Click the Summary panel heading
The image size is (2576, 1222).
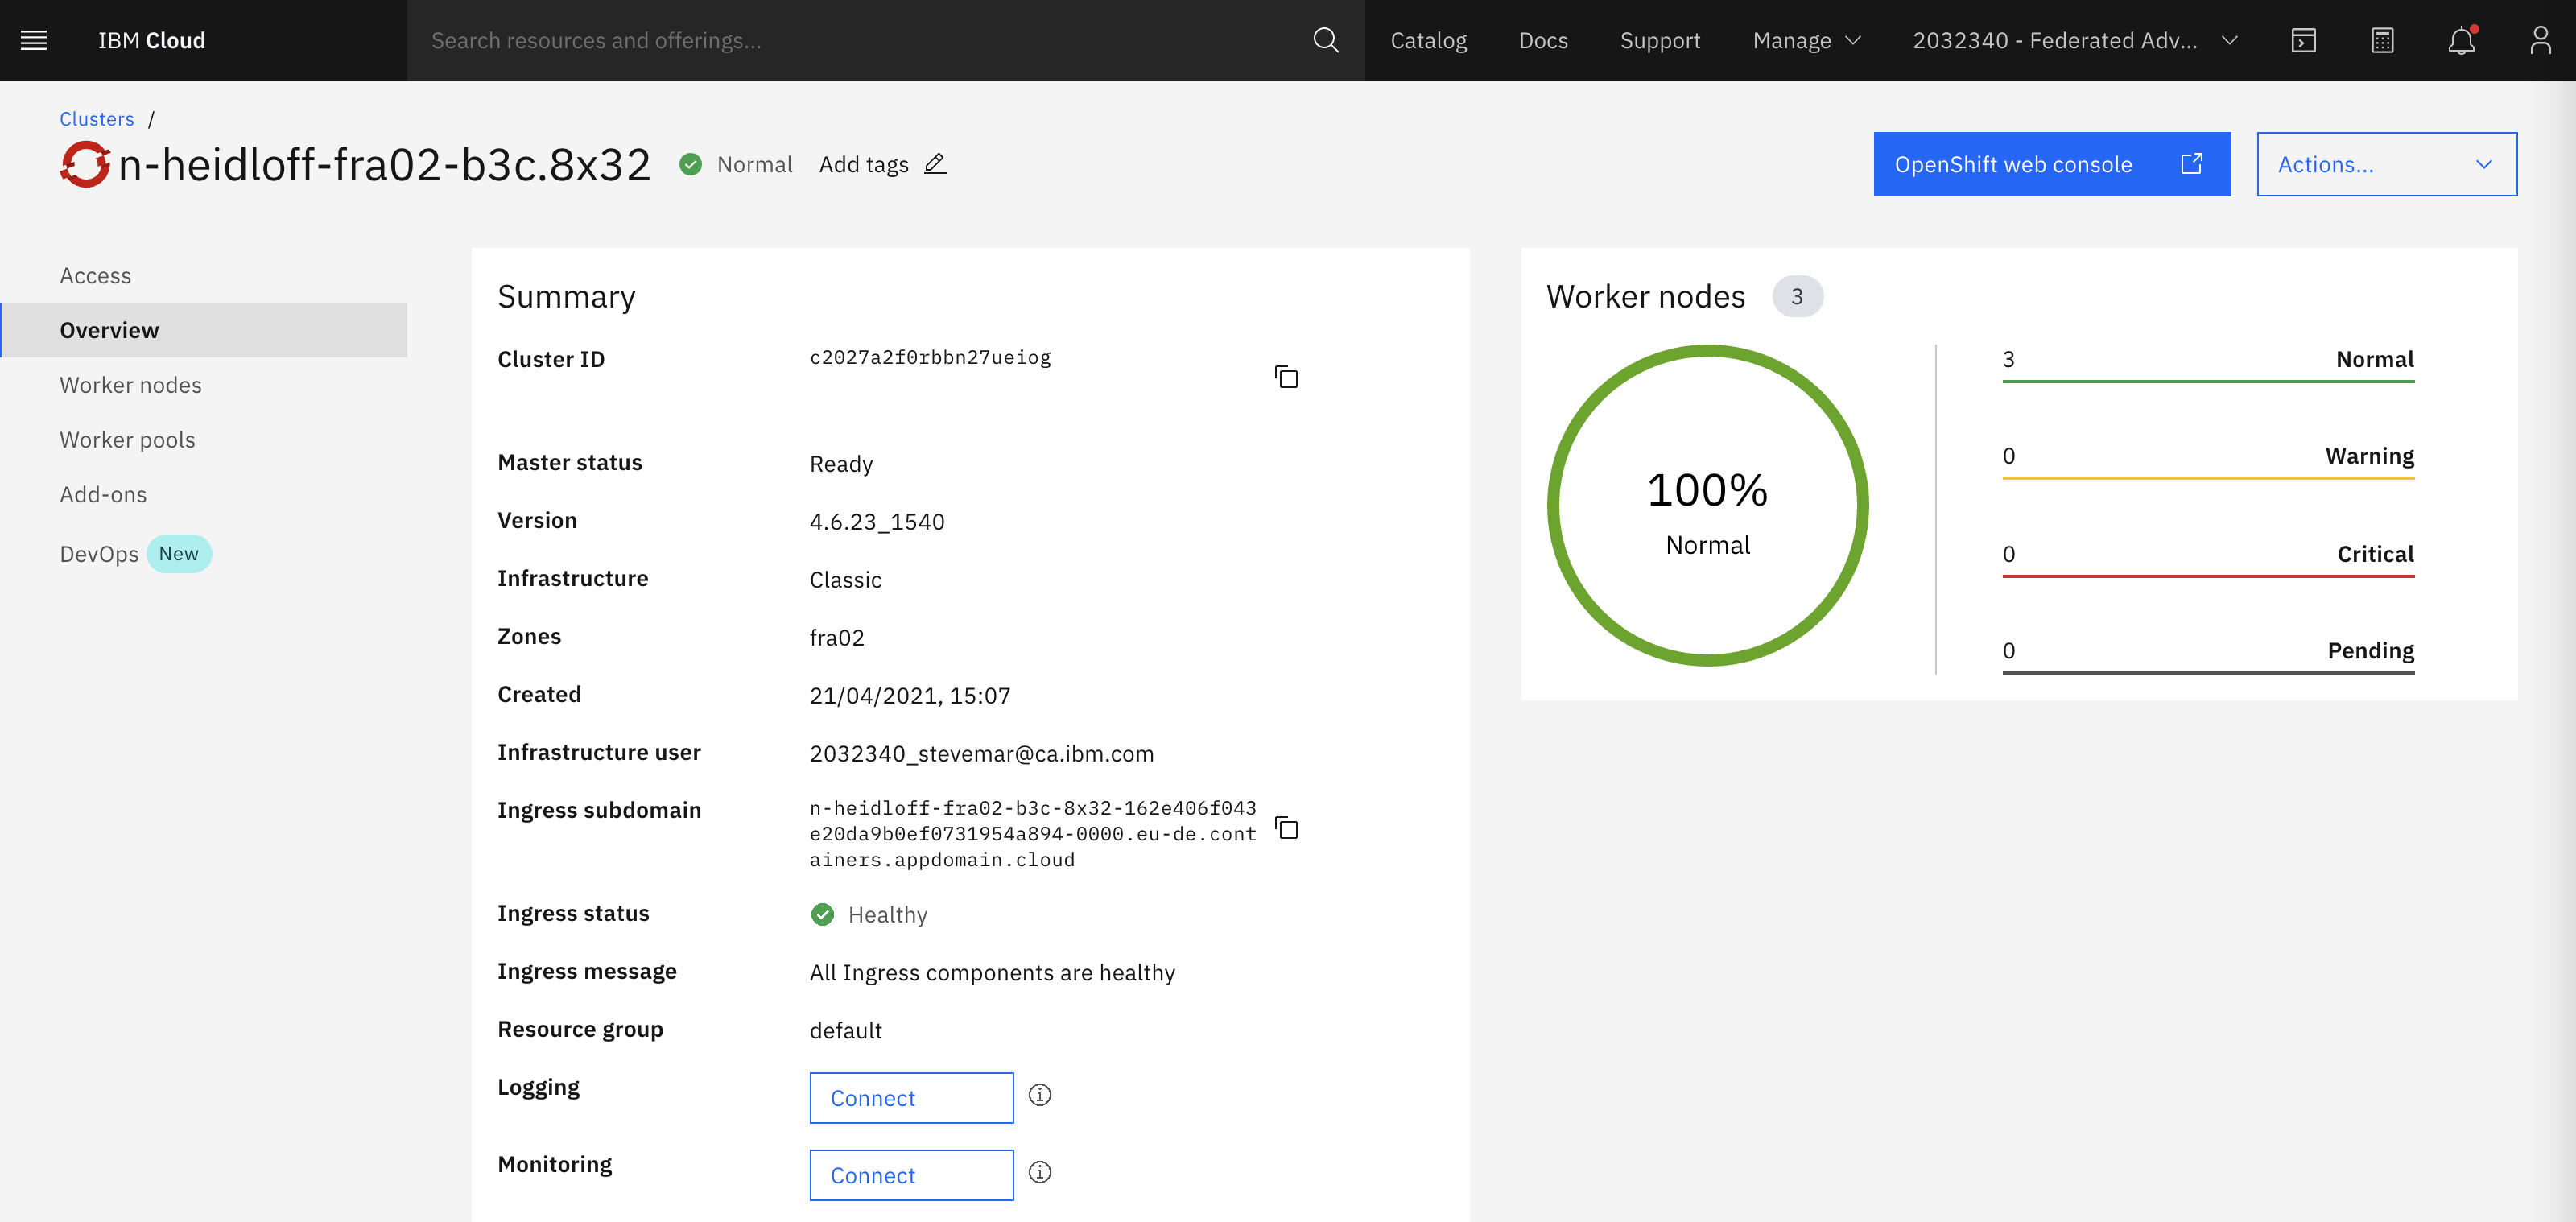point(566,296)
